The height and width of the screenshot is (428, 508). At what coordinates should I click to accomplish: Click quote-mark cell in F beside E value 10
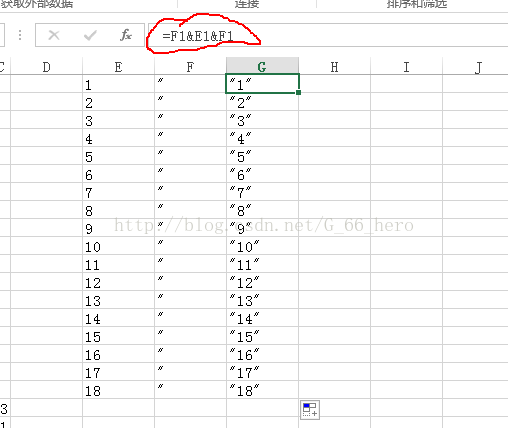click(x=190, y=246)
